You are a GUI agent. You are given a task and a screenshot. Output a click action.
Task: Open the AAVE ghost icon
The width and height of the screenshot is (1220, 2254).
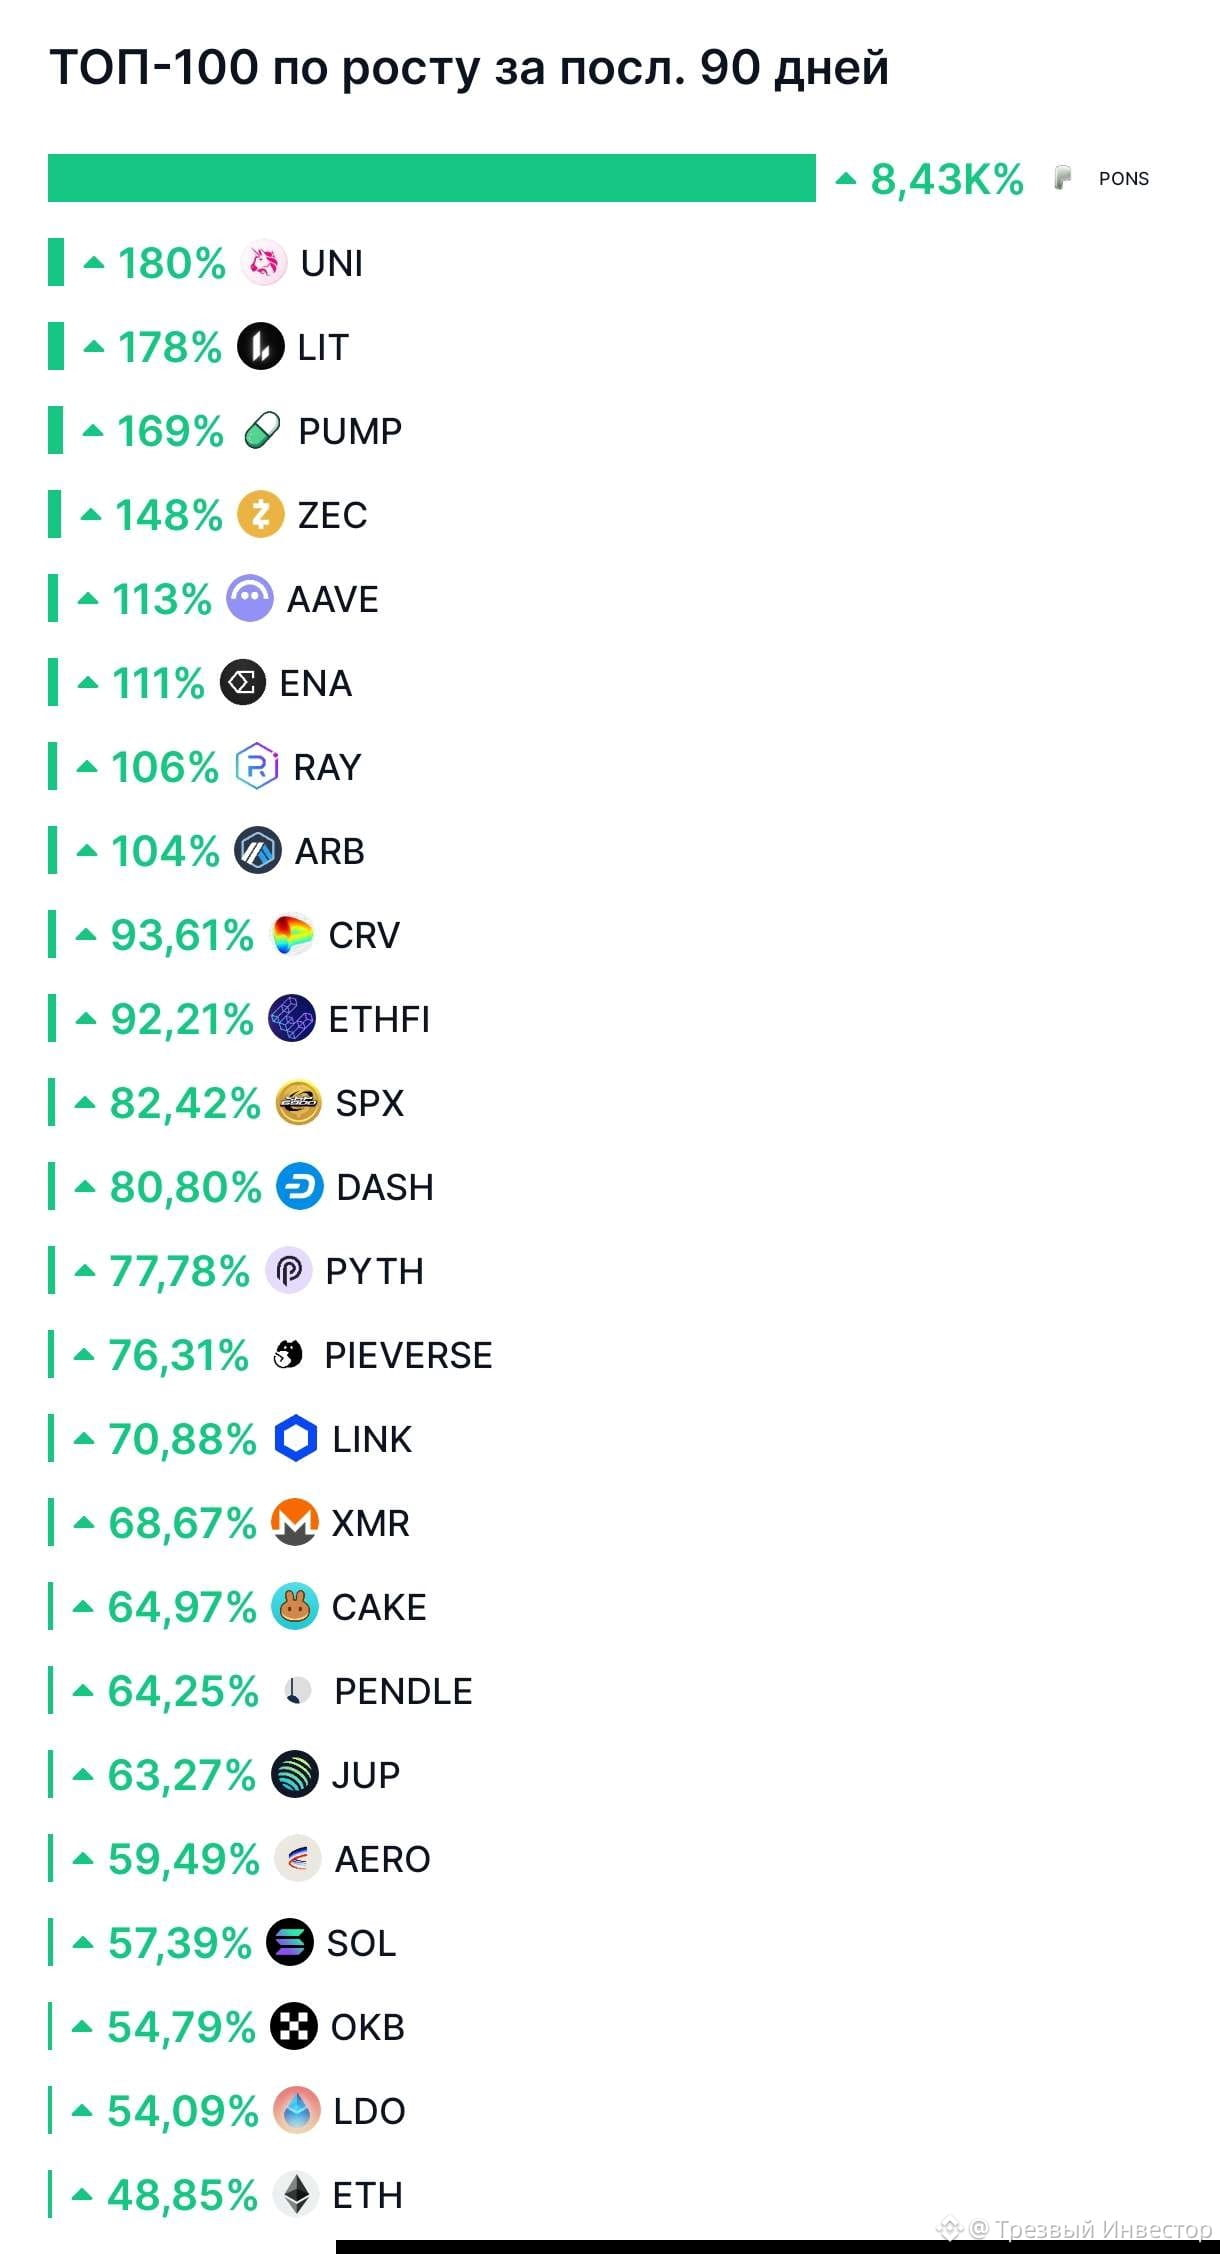(x=250, y=599)
